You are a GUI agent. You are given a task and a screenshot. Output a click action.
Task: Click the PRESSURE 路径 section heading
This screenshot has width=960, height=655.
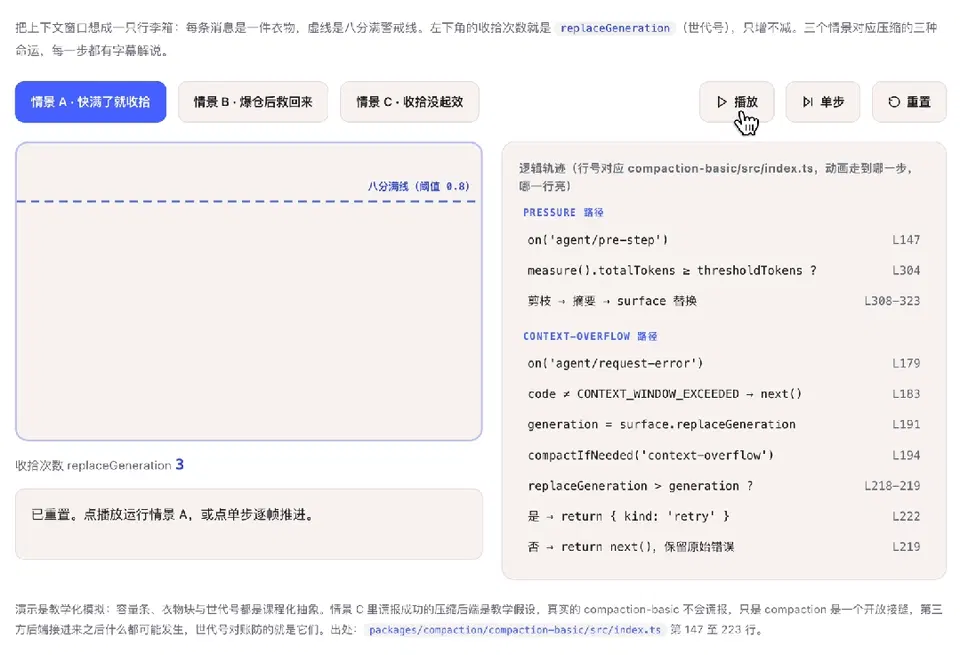[x=563, y=212]
